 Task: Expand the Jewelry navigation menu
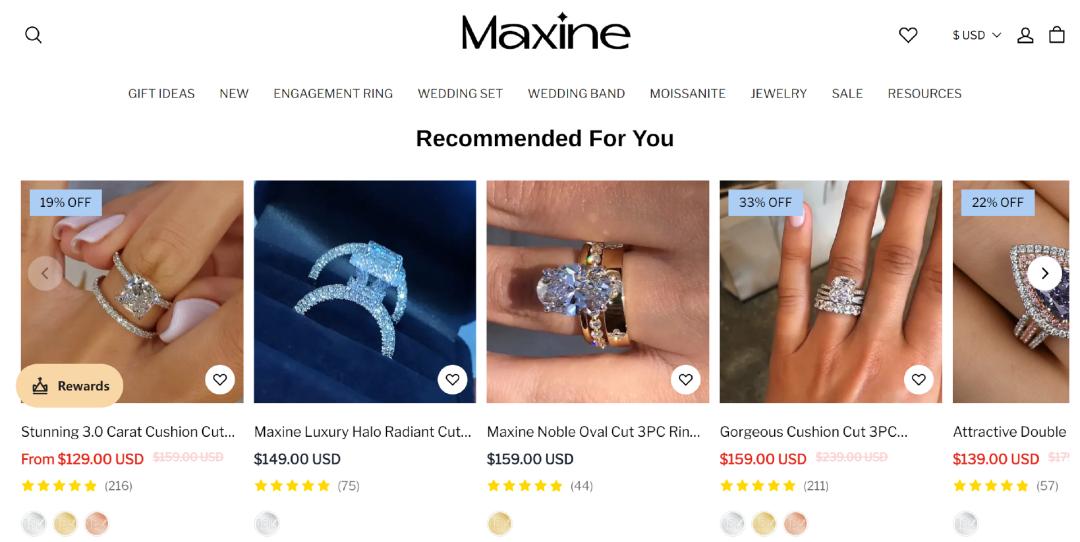pos(778,94)
